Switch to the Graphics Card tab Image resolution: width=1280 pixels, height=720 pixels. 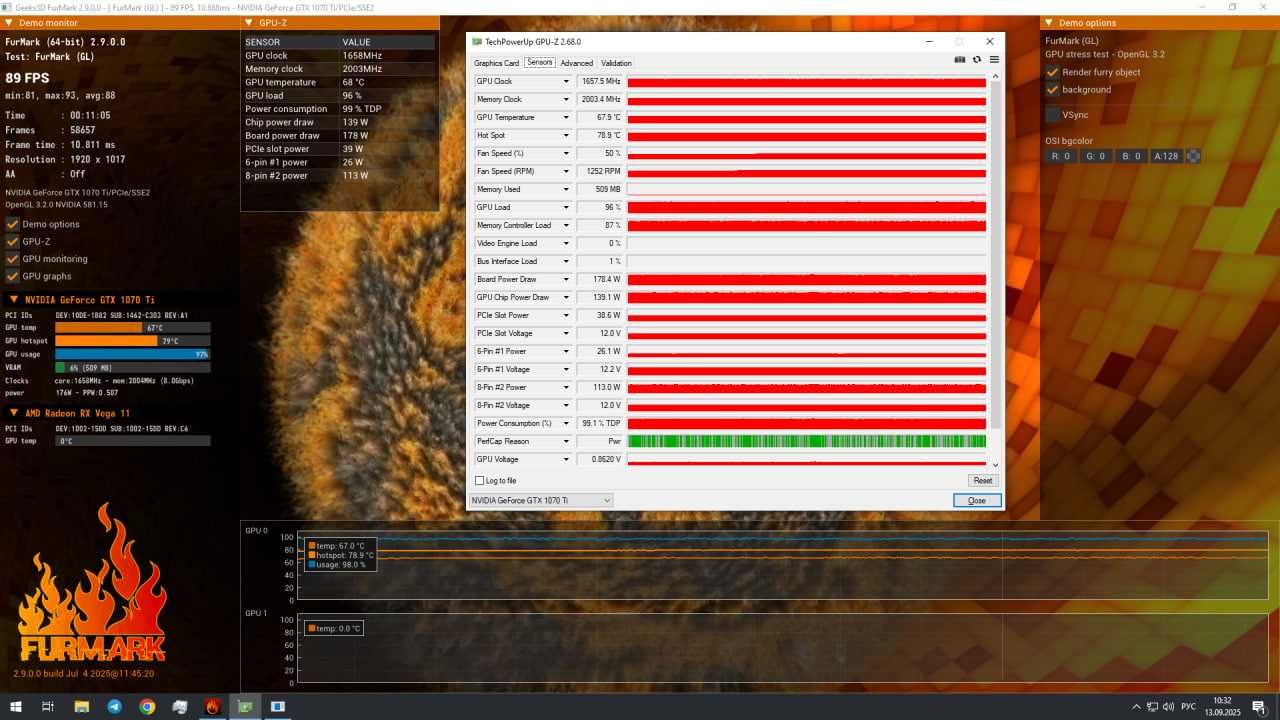click(496, 63)
